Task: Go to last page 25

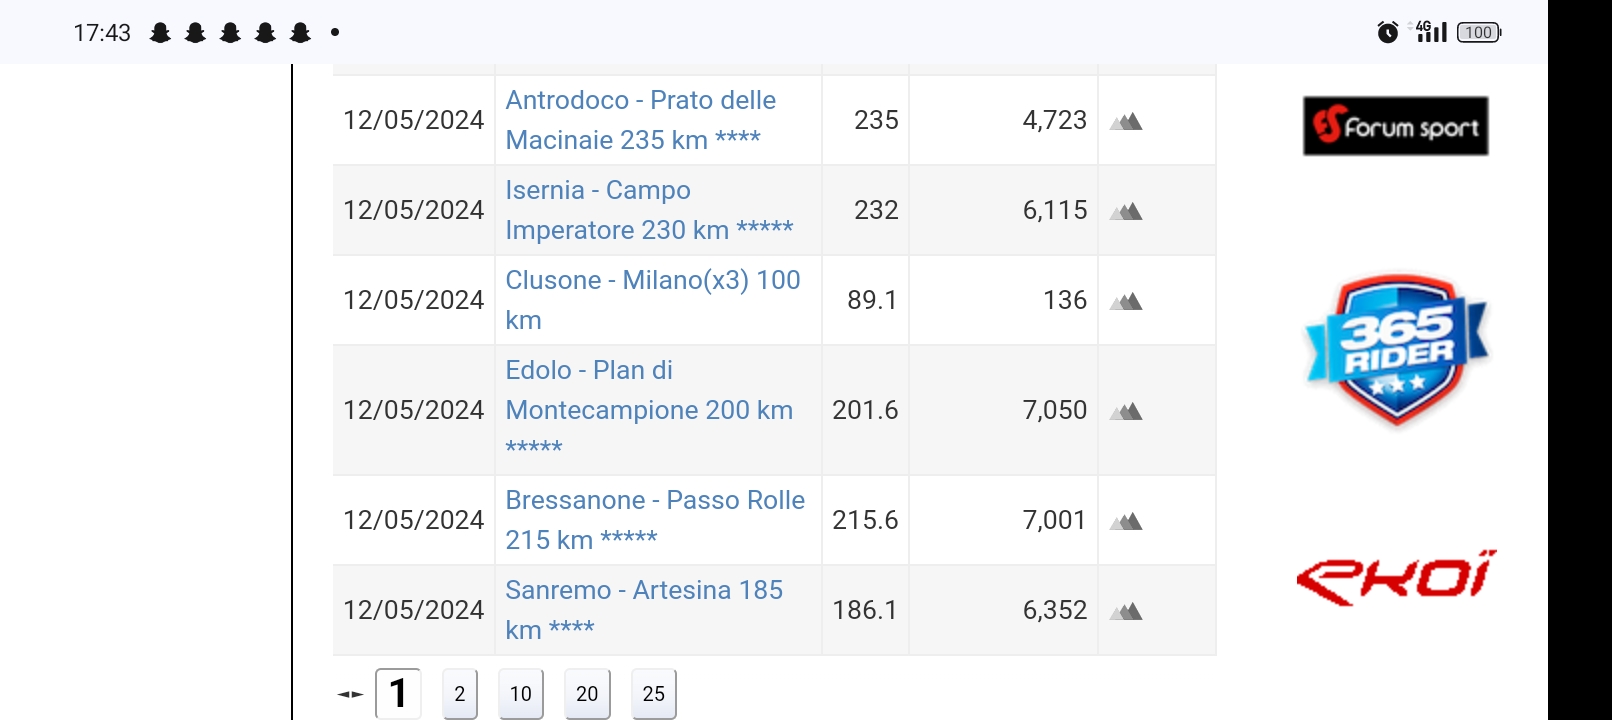Action: 654,694
